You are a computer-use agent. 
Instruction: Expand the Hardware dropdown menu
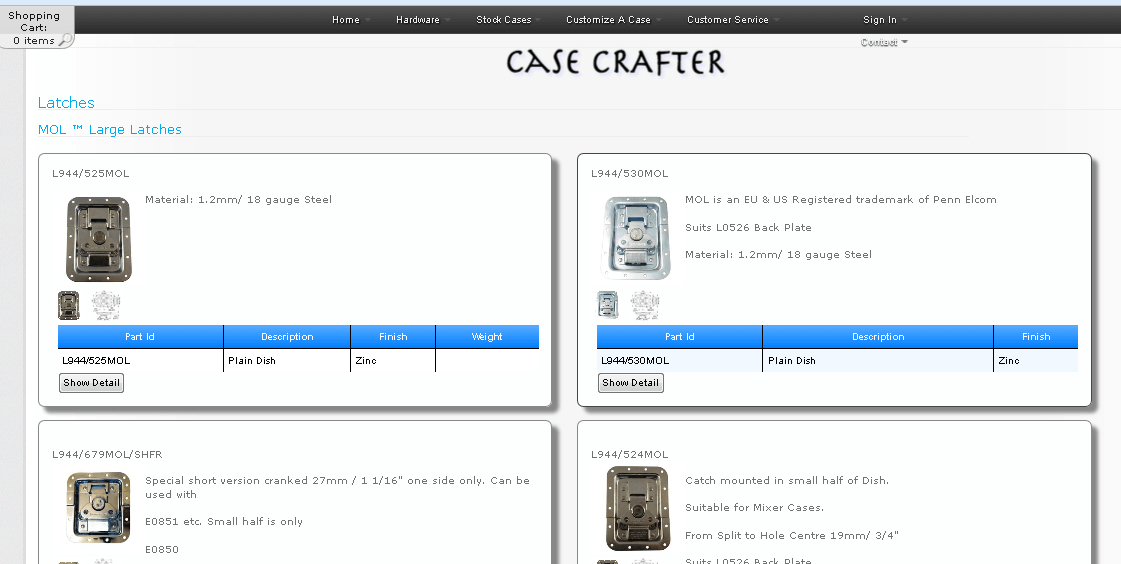422,20
